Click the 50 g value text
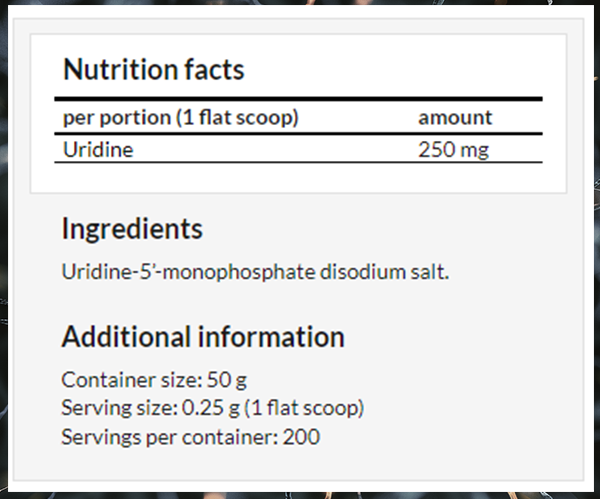 (227, 380)
